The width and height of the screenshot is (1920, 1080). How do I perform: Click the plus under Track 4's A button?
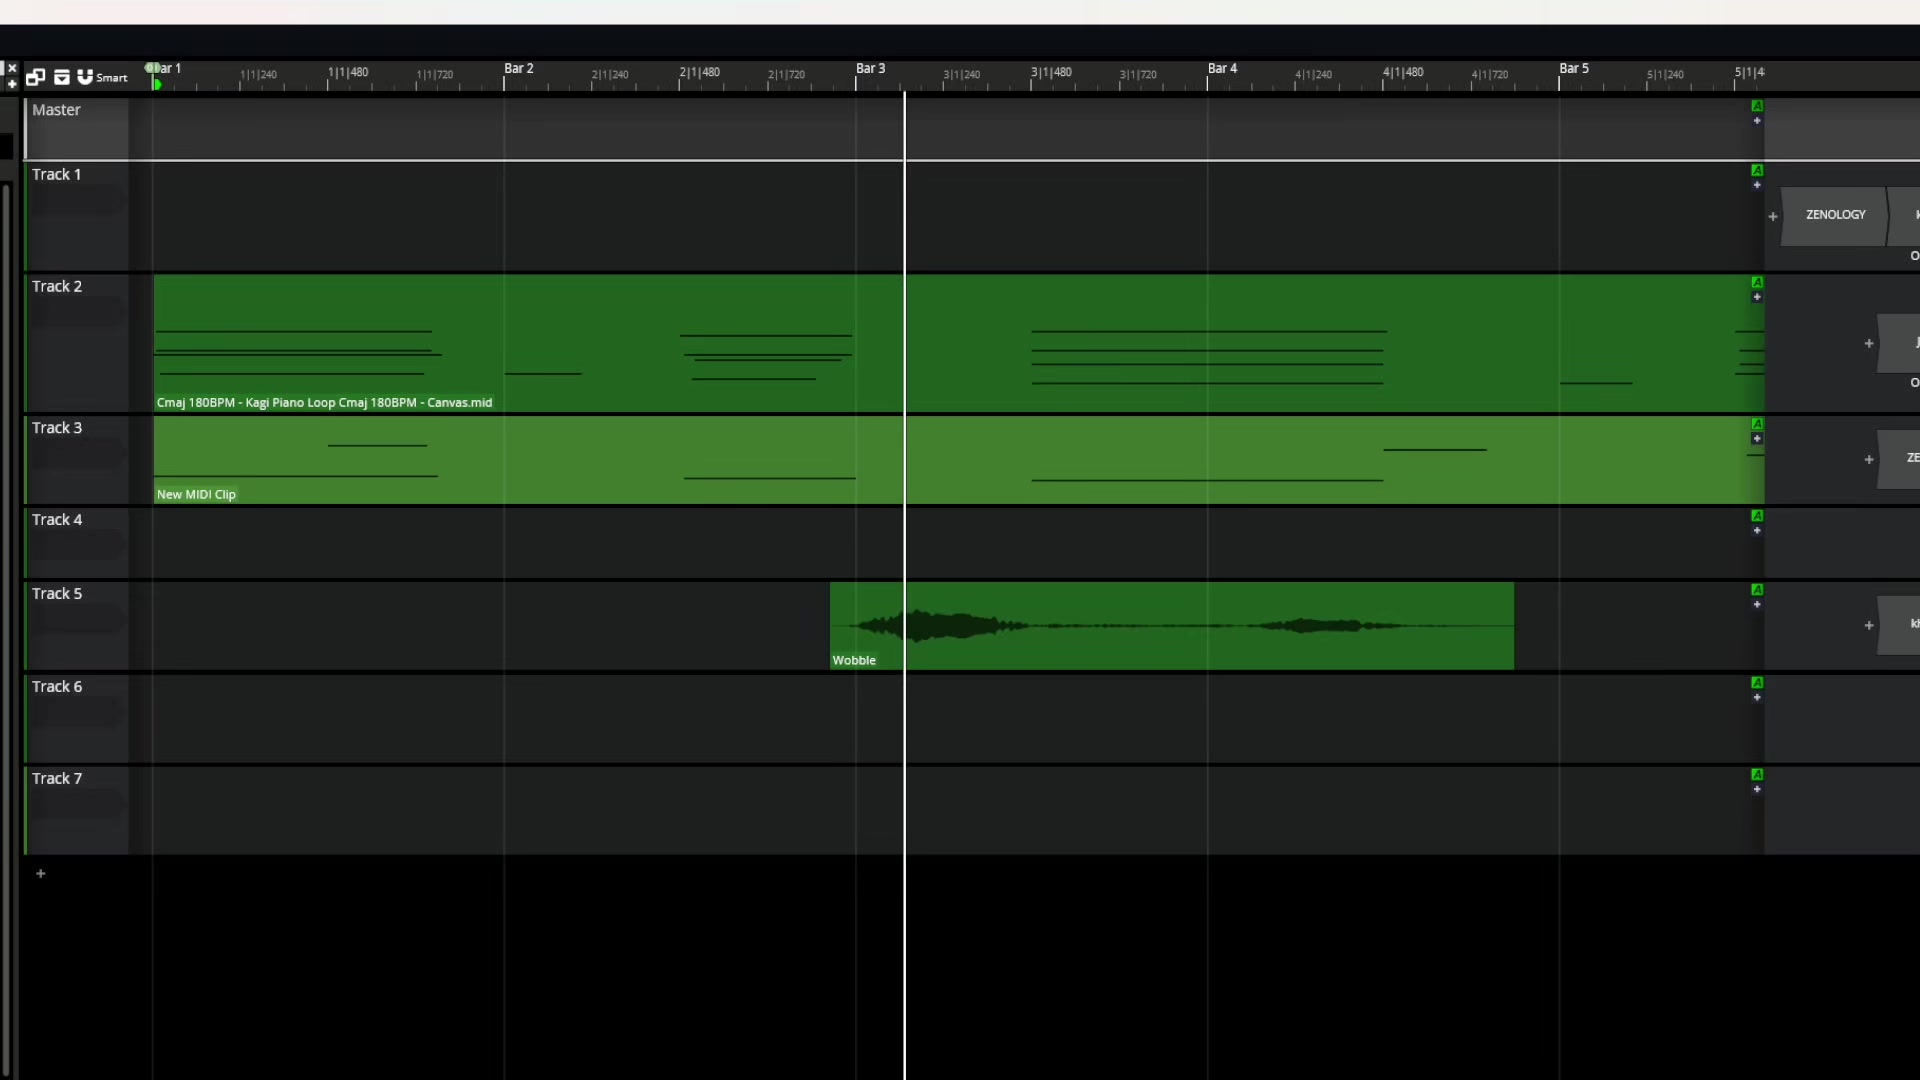(x=1757, y=531)
